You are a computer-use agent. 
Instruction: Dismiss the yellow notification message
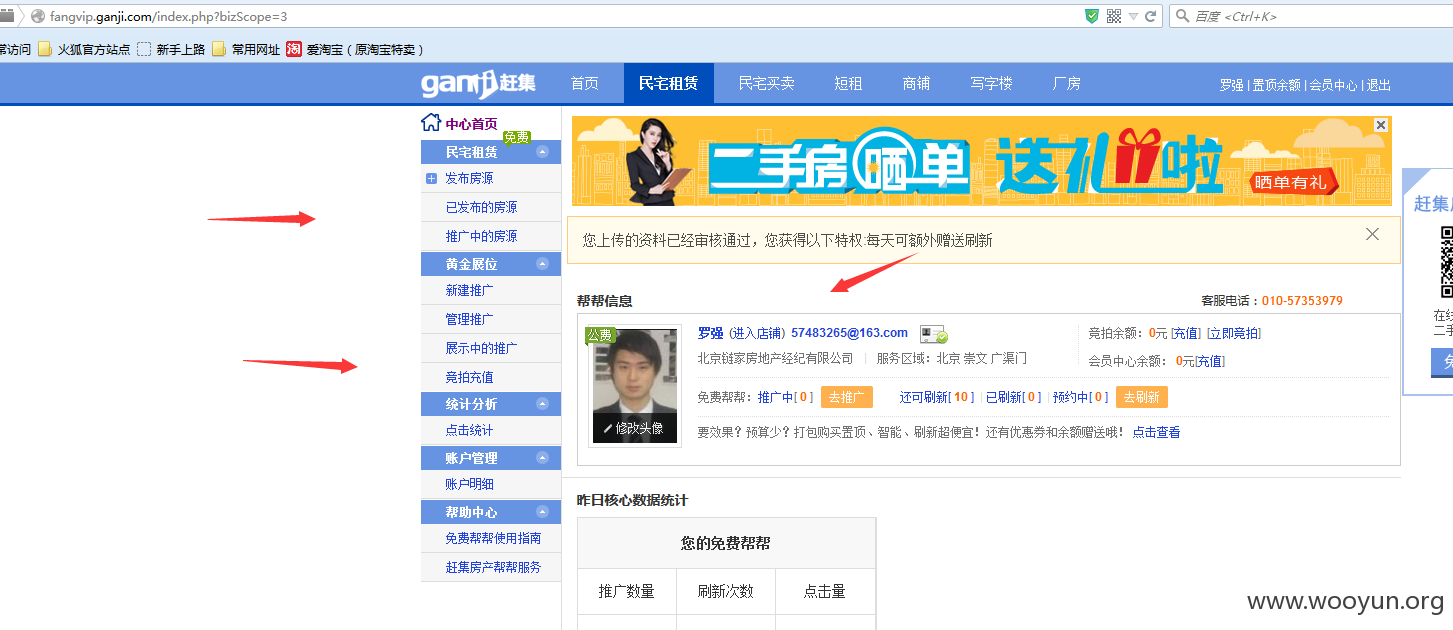(1372, 234)
